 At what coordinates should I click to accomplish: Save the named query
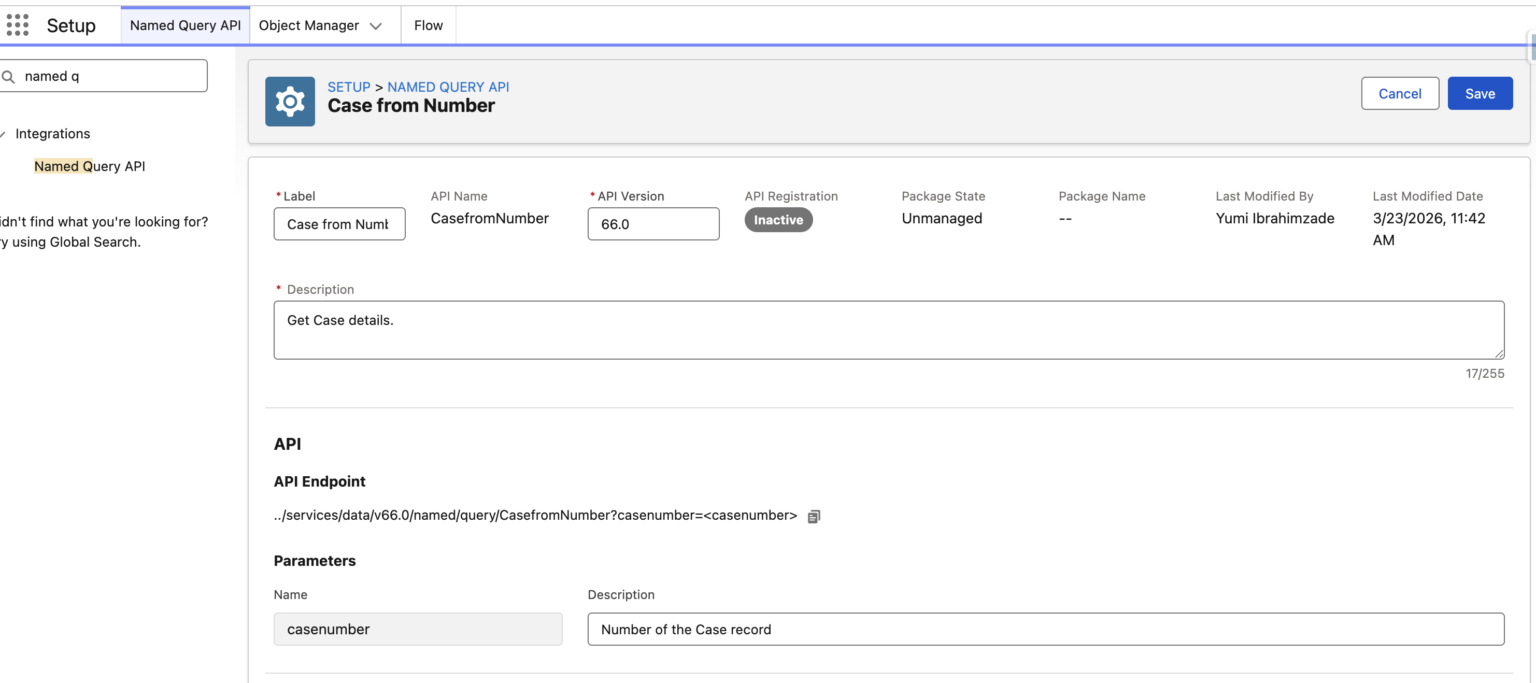click(x=1480, y=93)
